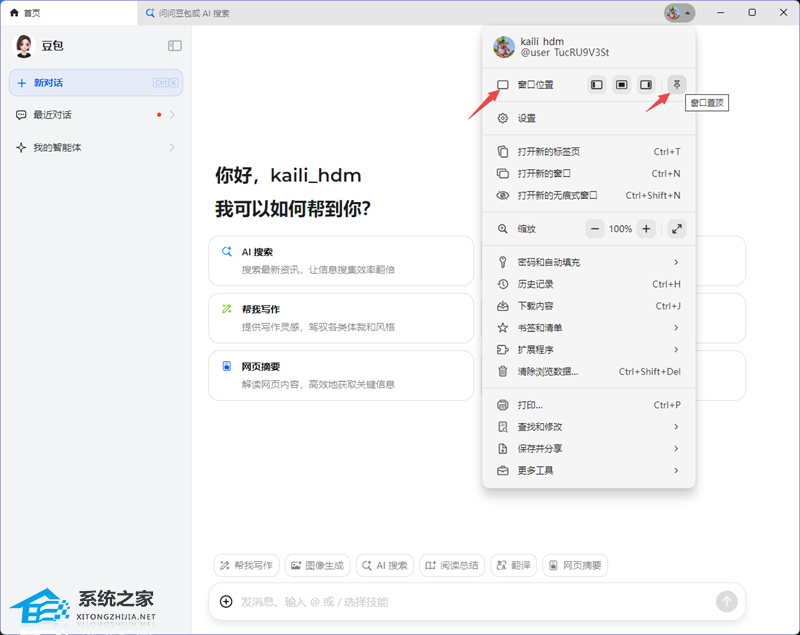800x635 pixels.
Task: Click the 历史记录 clock icon
Action: click(x=503, y=284)
